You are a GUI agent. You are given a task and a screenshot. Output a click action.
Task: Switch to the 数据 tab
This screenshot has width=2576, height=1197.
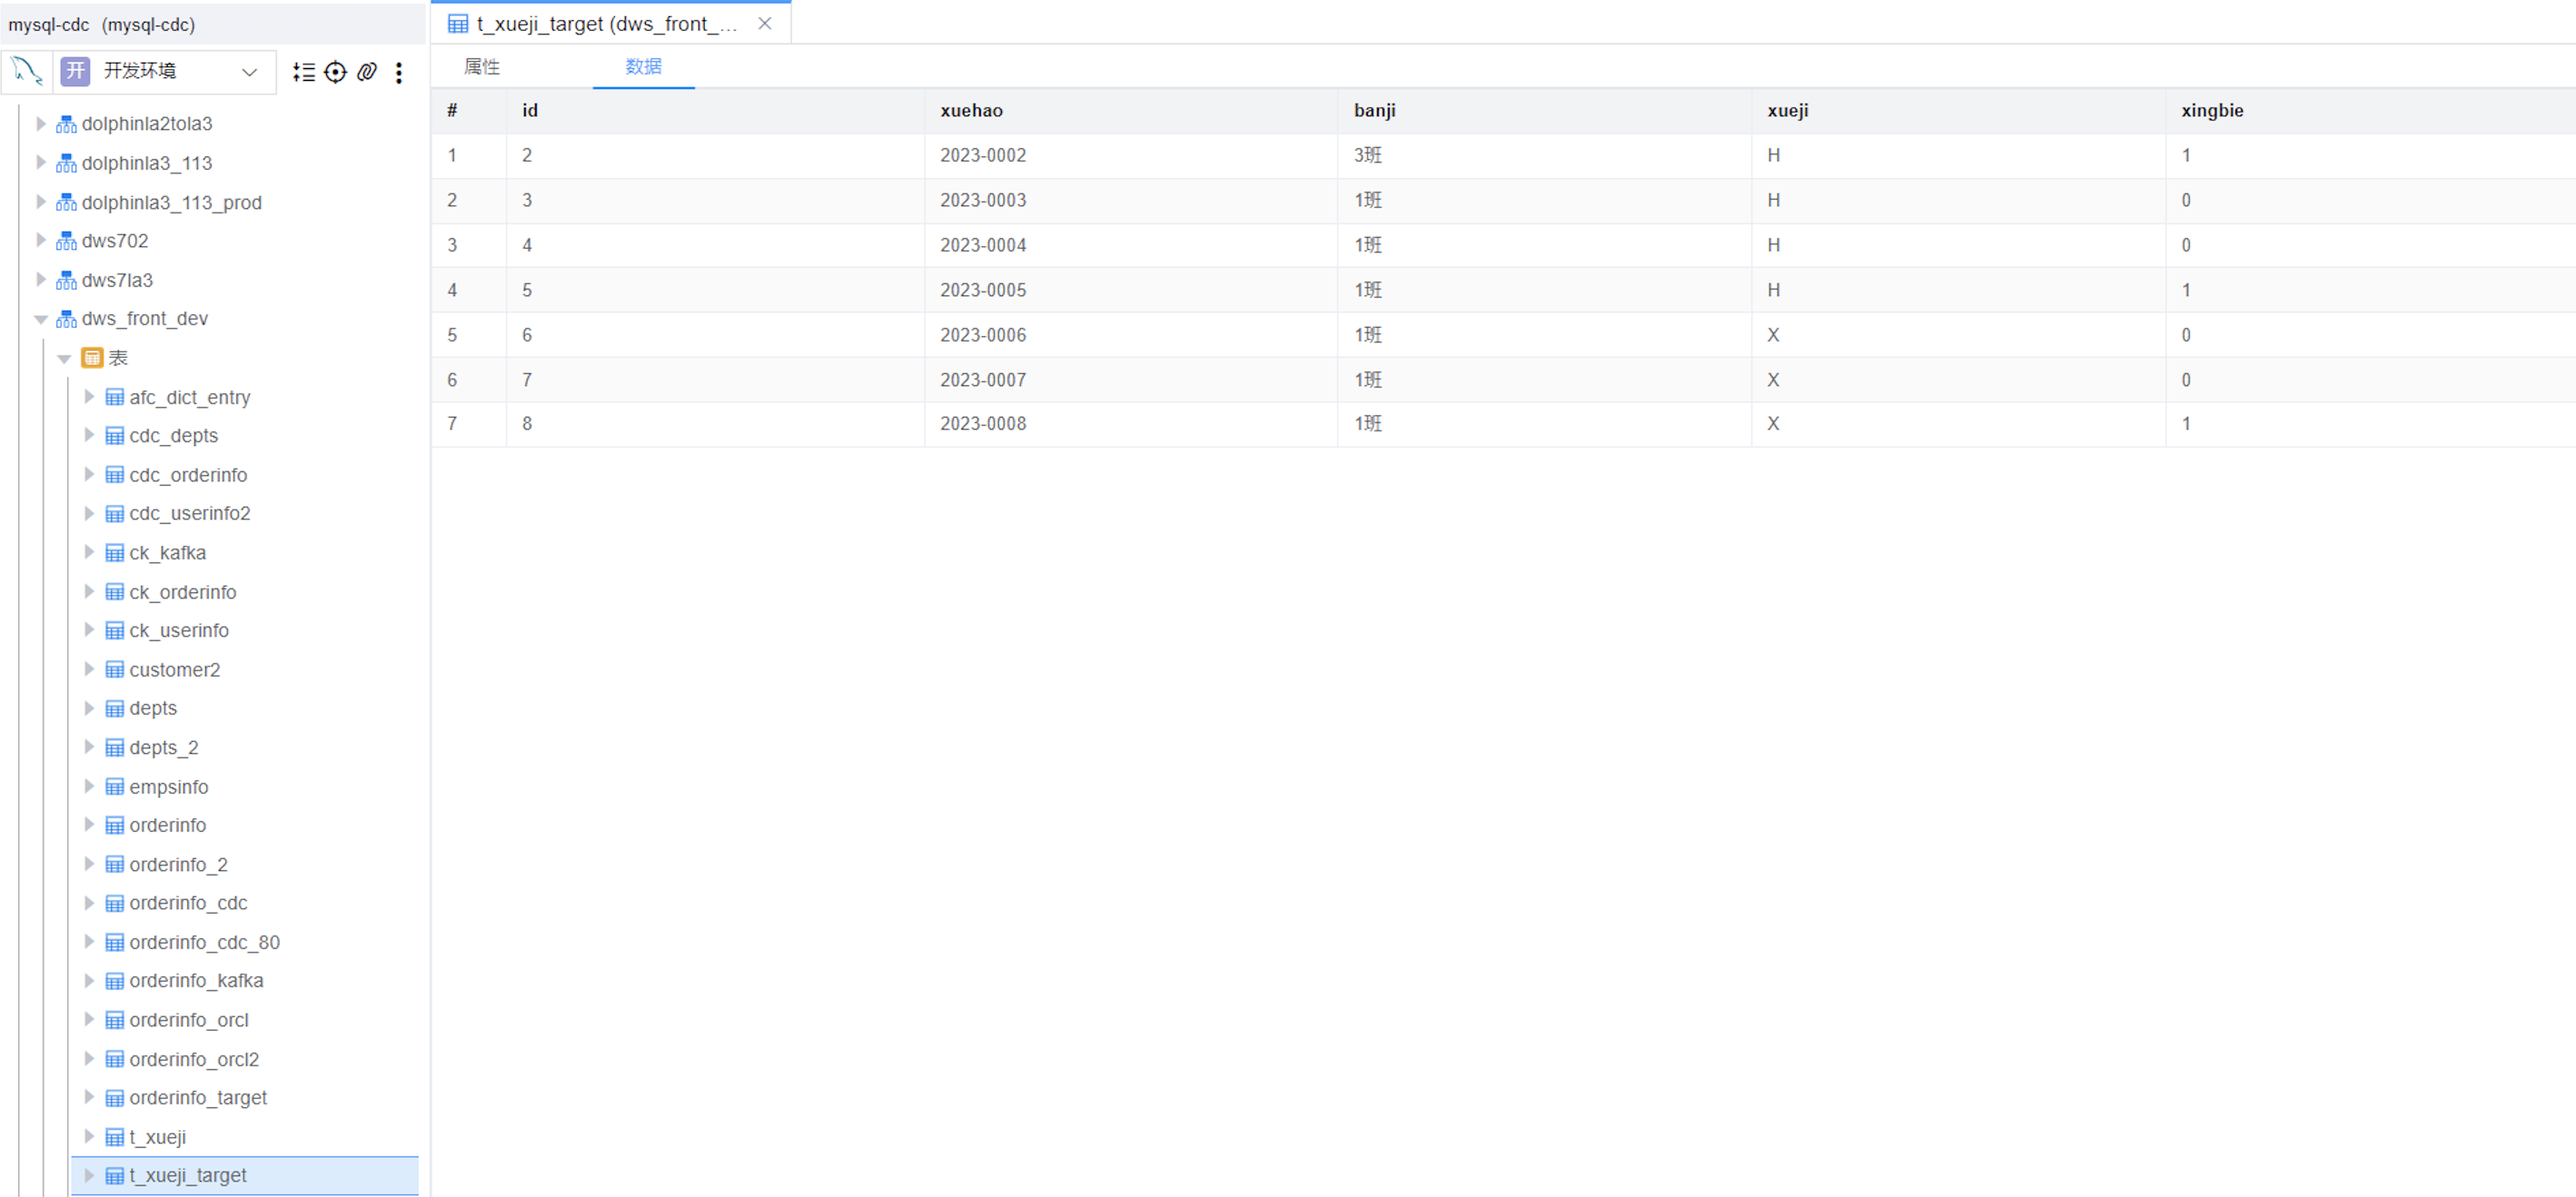click(x=643, y=67)
